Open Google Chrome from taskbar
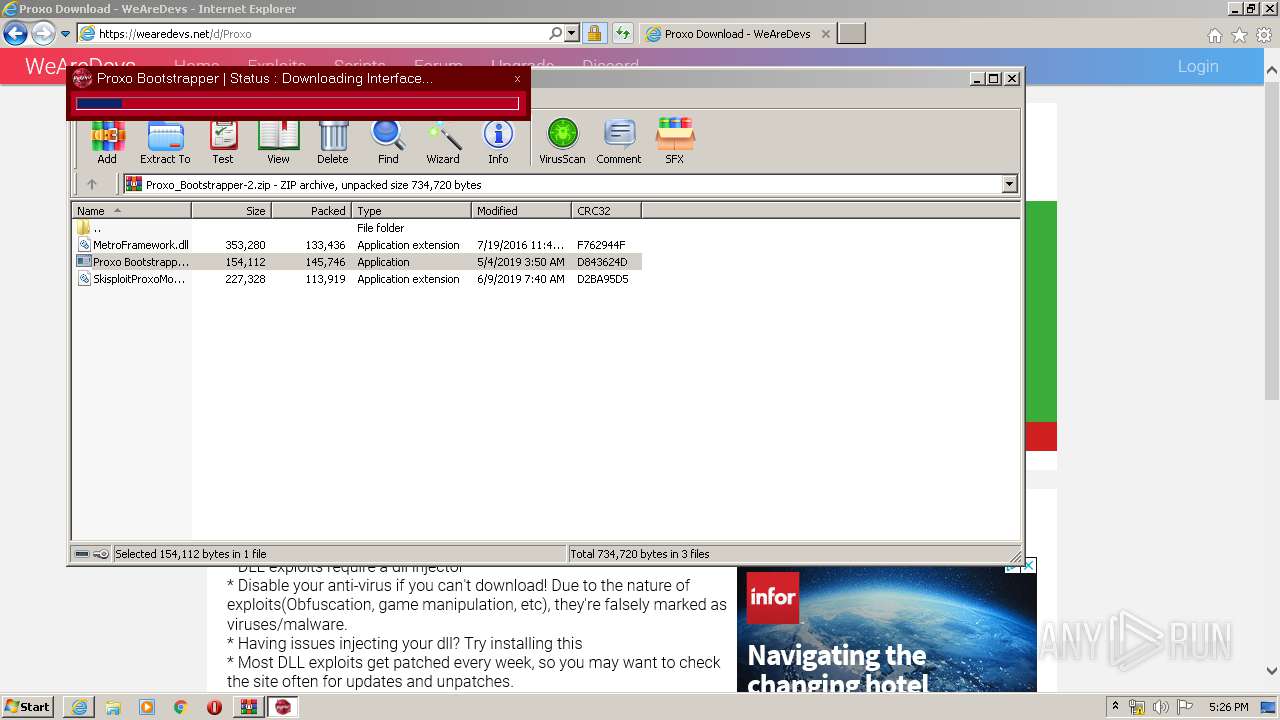Viewport: 1280px width, 720px height. coord(180,707)
